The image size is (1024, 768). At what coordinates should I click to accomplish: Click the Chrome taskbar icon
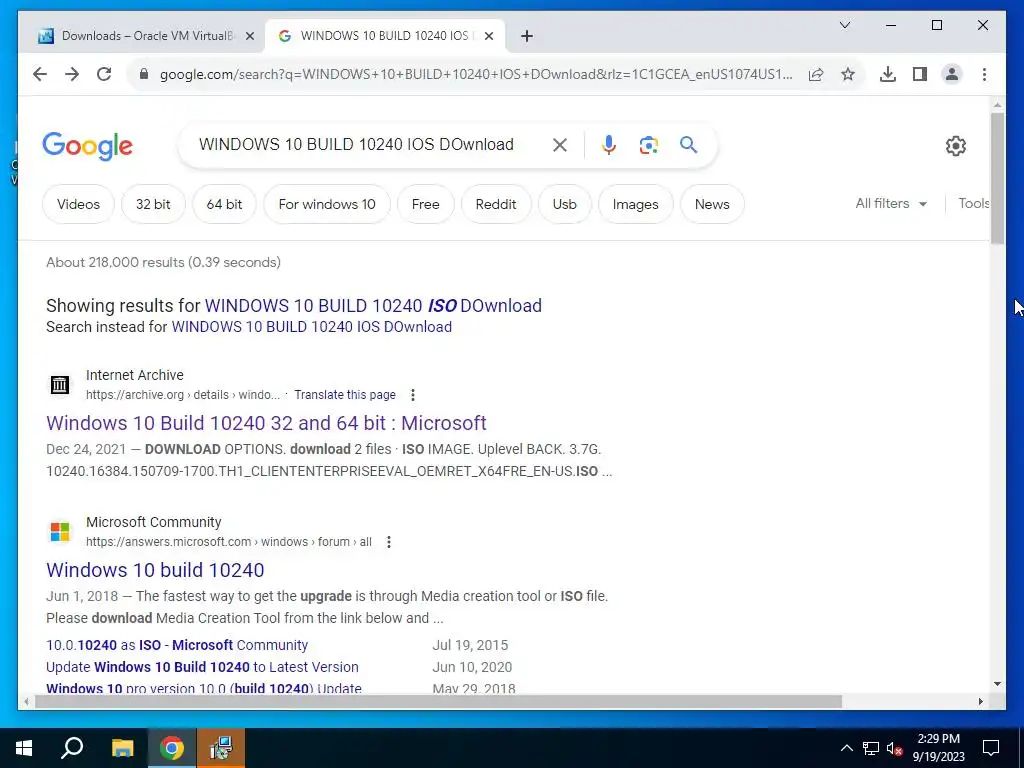[x=172, y=748]
